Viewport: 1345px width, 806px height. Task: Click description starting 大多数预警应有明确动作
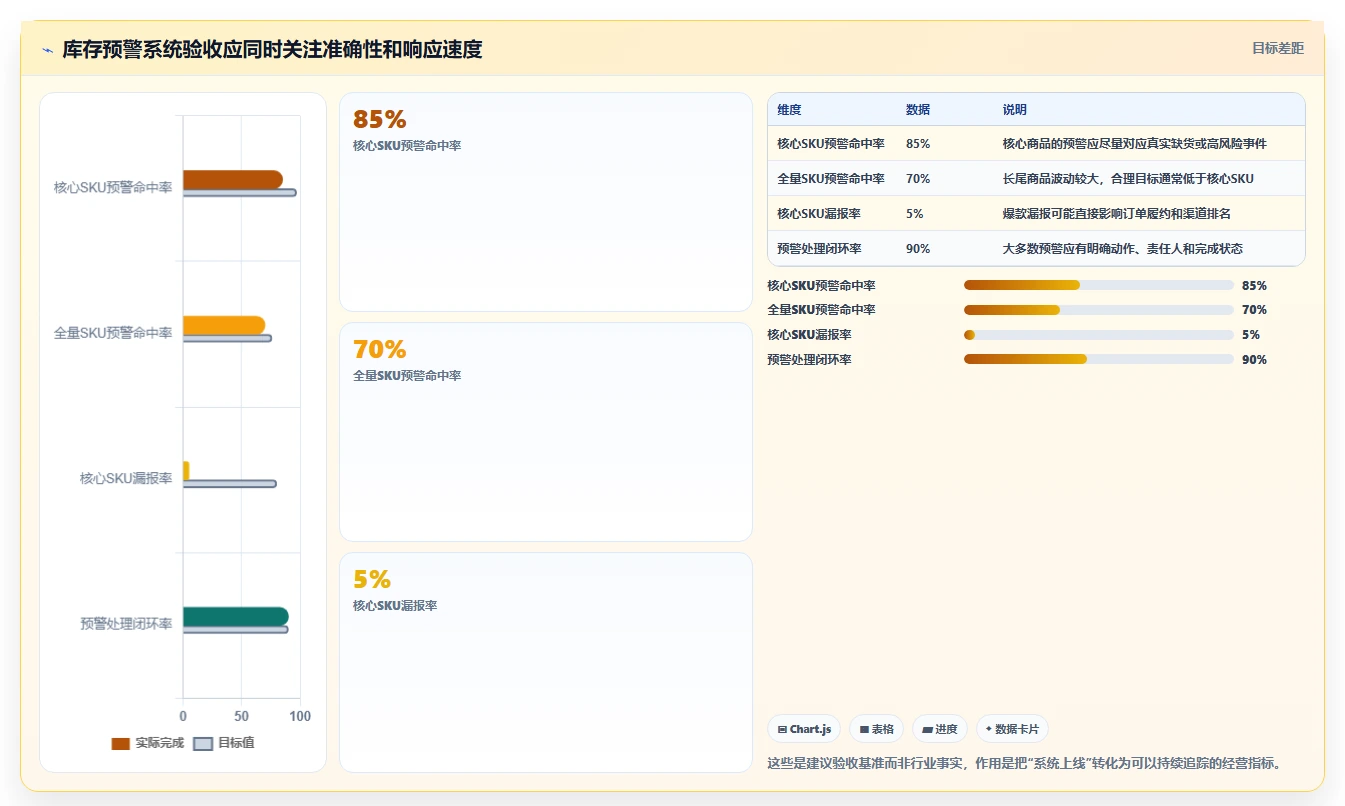pyautogui.click(x=1123, y=249)
